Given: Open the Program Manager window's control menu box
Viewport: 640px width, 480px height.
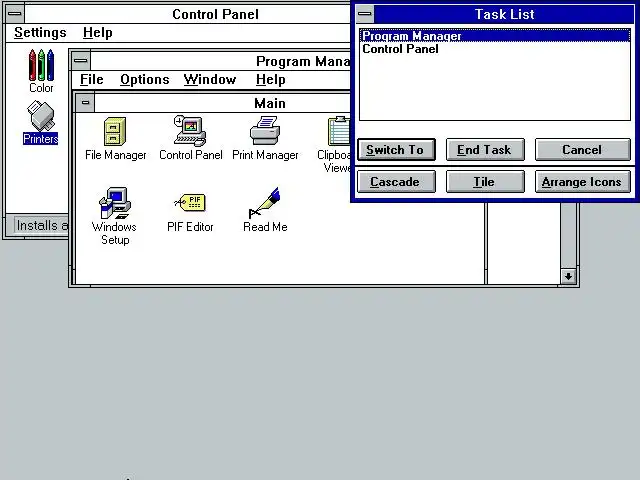Looking at the screenshot, I should coord(81,61).
